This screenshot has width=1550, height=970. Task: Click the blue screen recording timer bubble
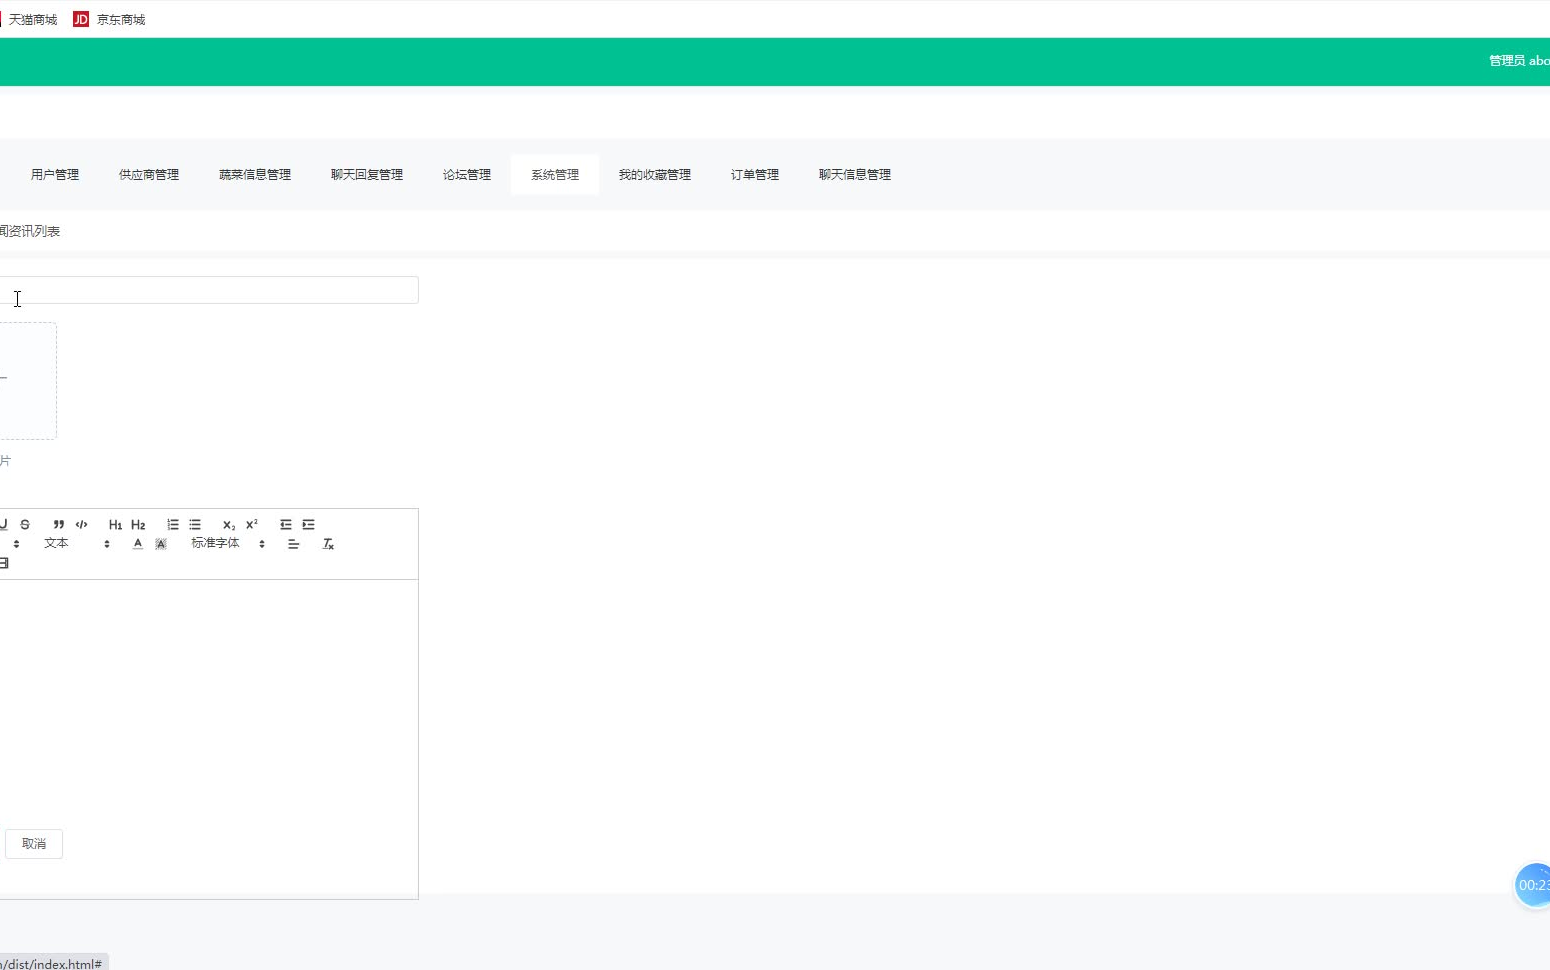pos(1533,885)
